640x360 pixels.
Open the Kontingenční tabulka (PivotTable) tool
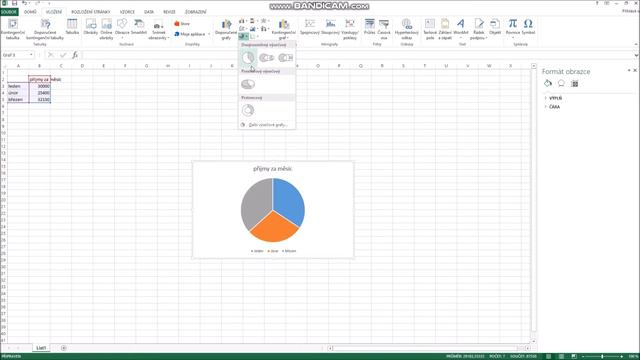(x=13, y=29)
